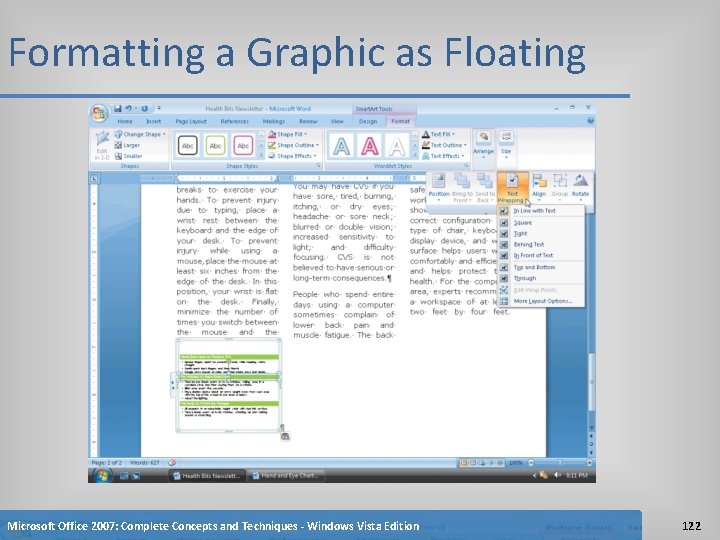Switch to SmartArt Design tab
Screen dimensions: 720x540
point(368,121)
